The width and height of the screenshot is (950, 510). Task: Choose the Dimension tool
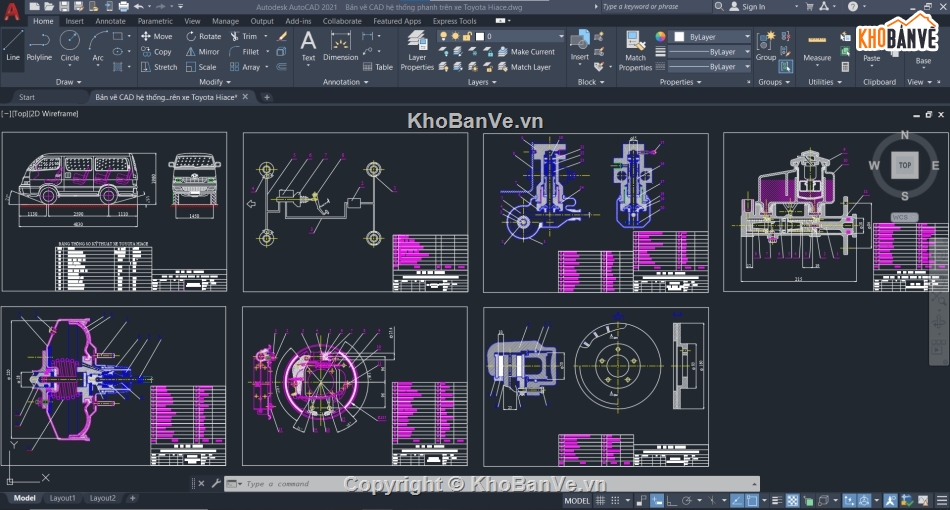tap(340, 46)
